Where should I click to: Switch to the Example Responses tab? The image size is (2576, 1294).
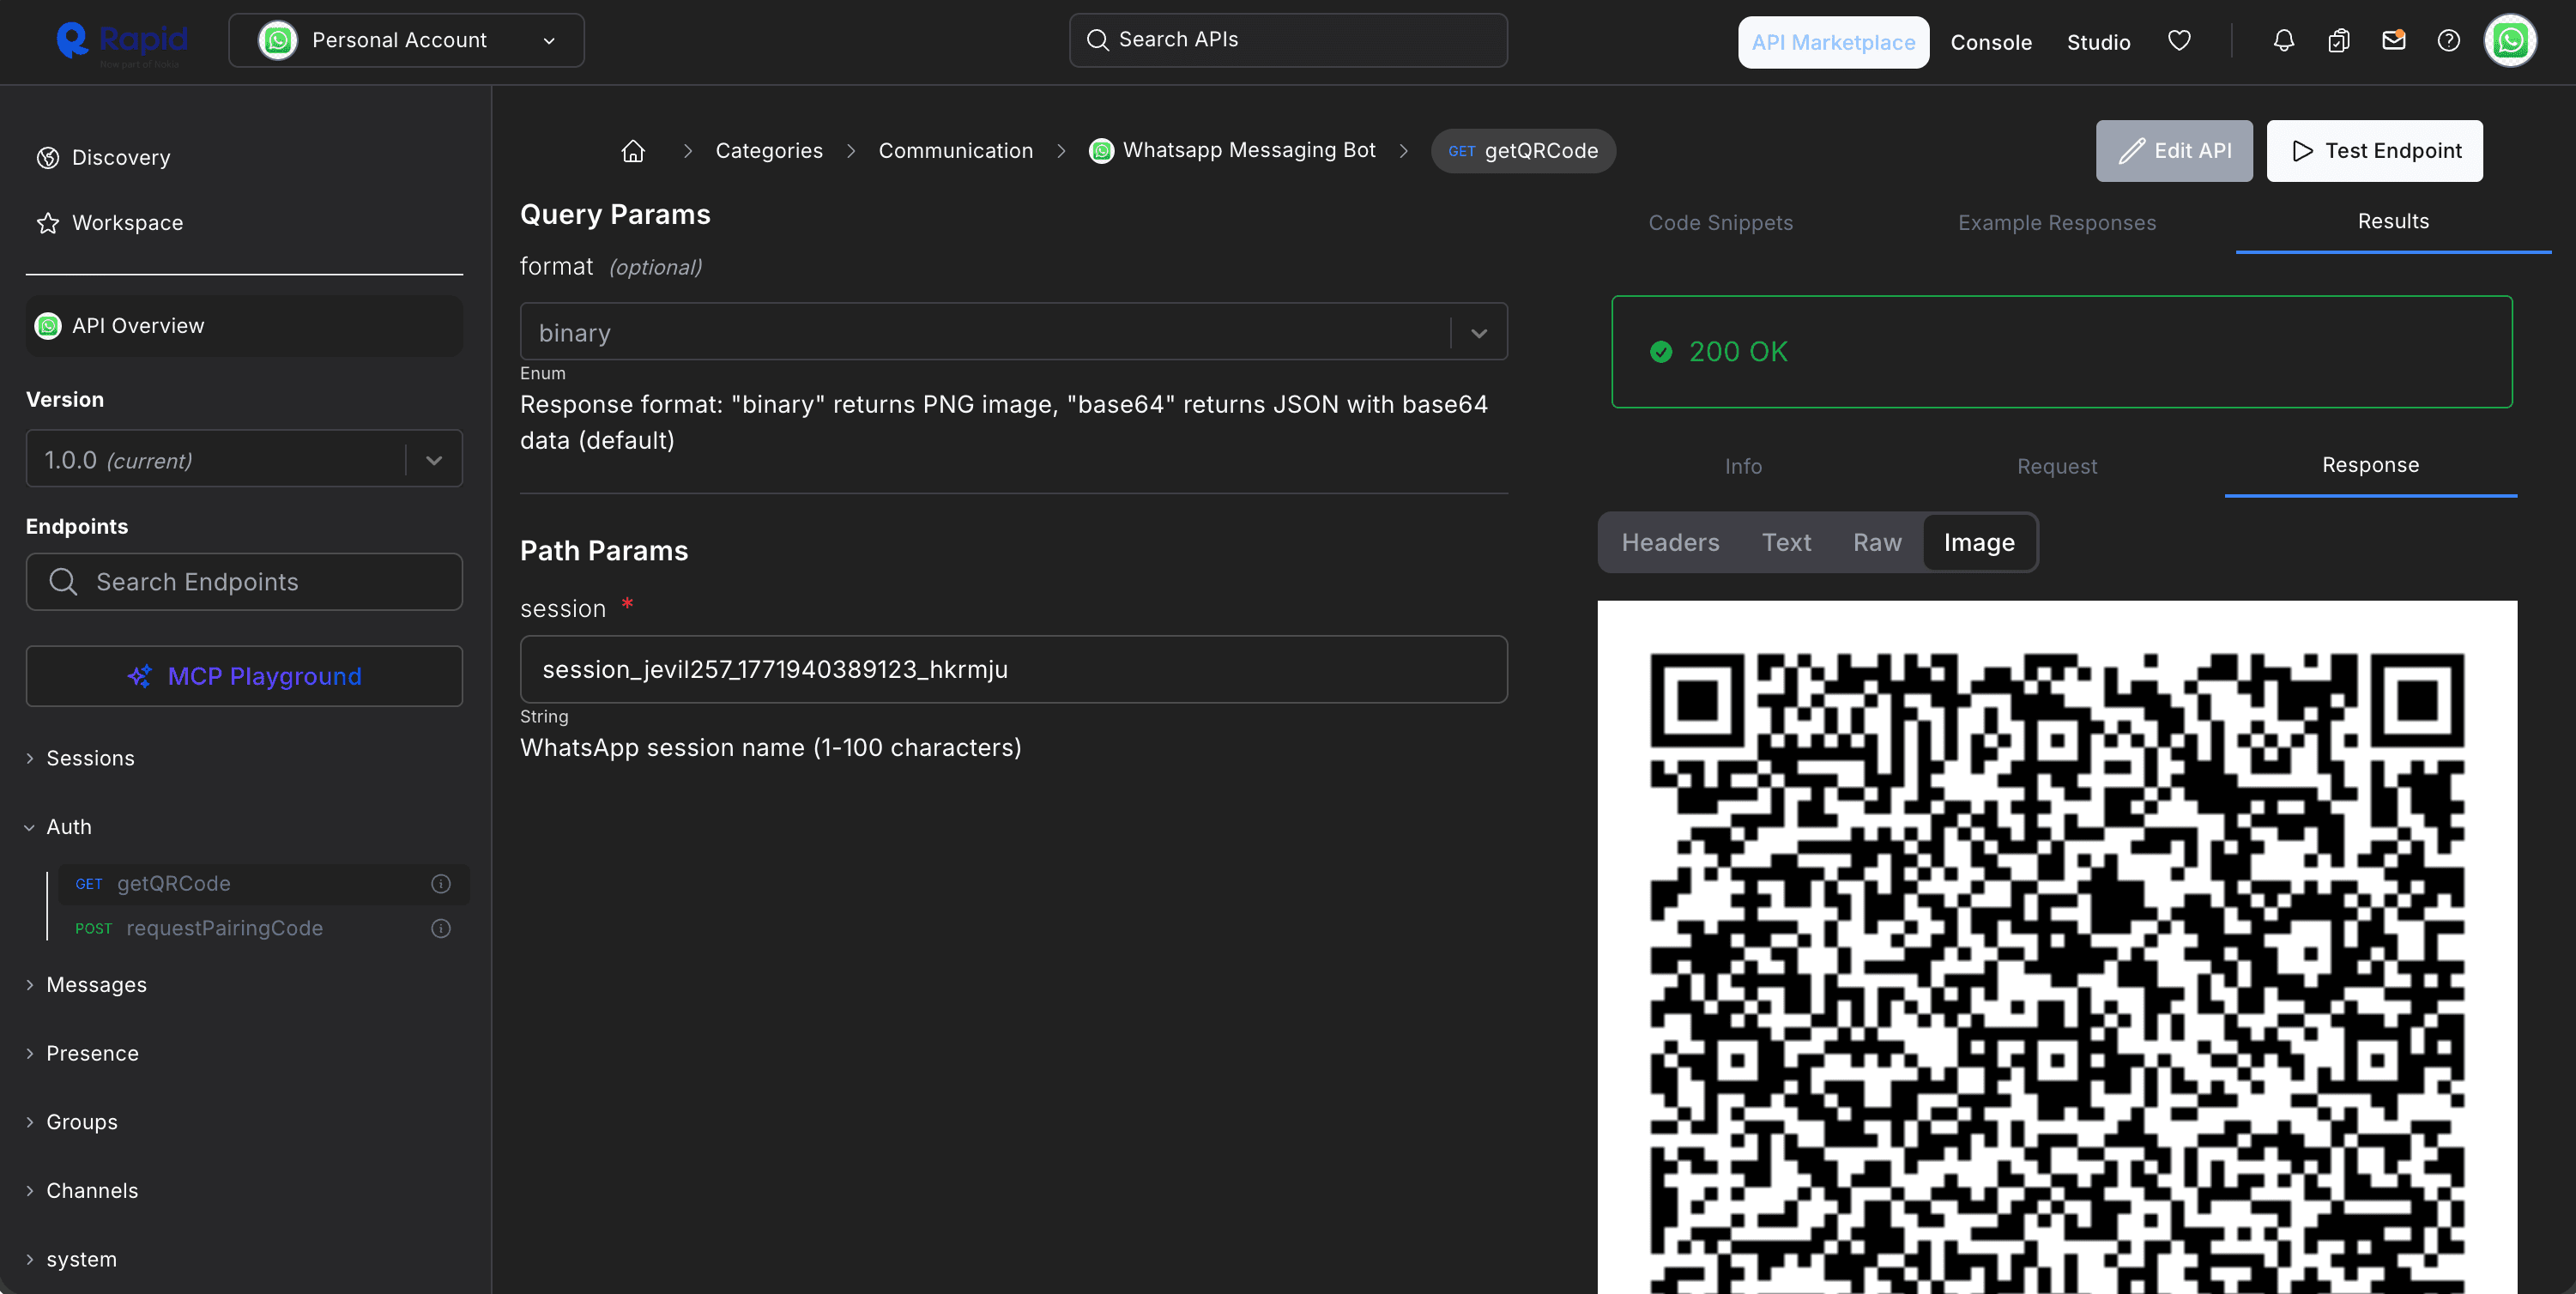click(2057, 222)
